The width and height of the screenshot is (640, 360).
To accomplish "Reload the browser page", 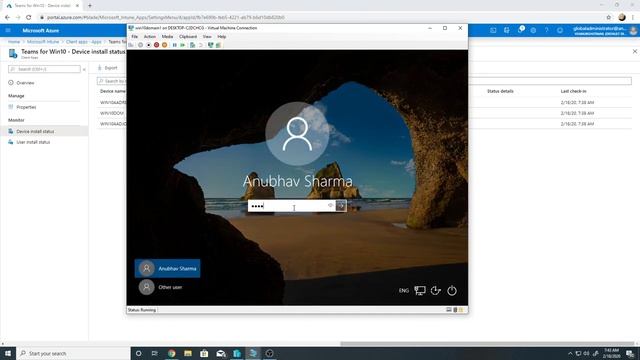I will pyautogui.click(x=29, y=18).
